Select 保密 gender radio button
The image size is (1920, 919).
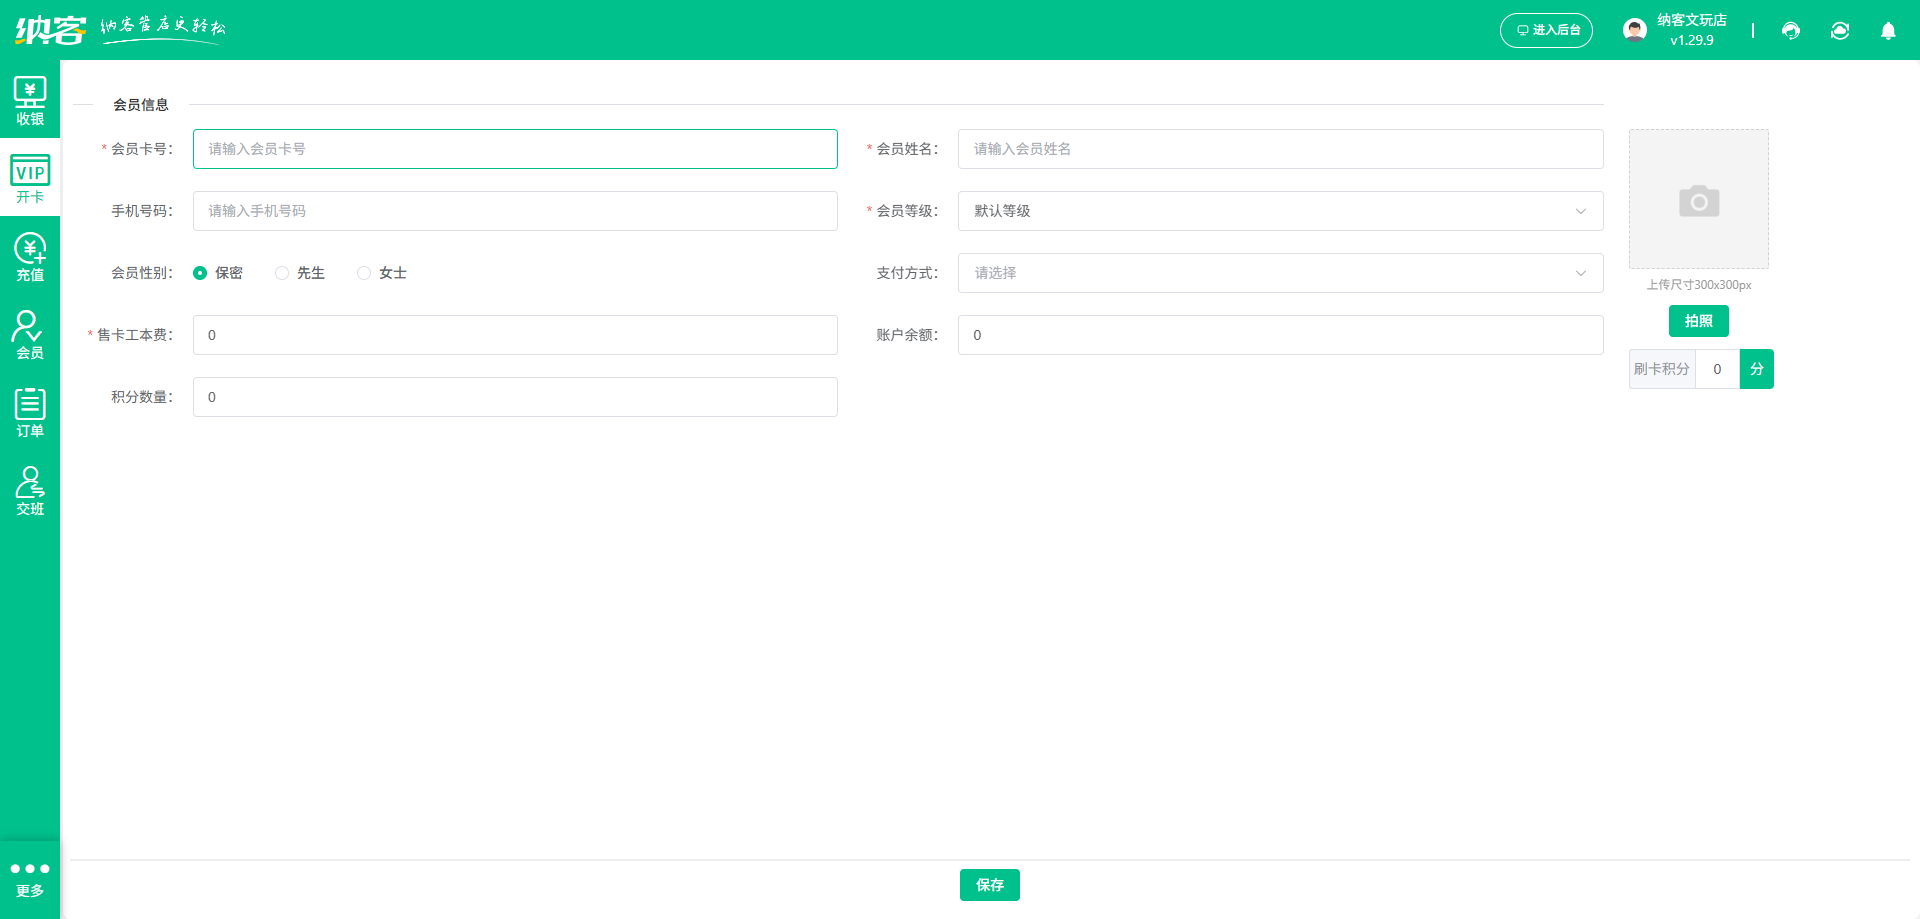[200, 273]
